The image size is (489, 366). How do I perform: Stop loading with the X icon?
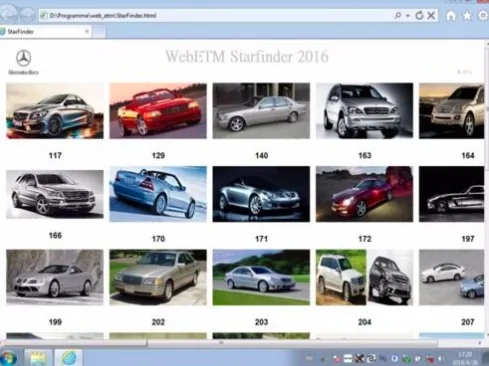click(431, 15)
